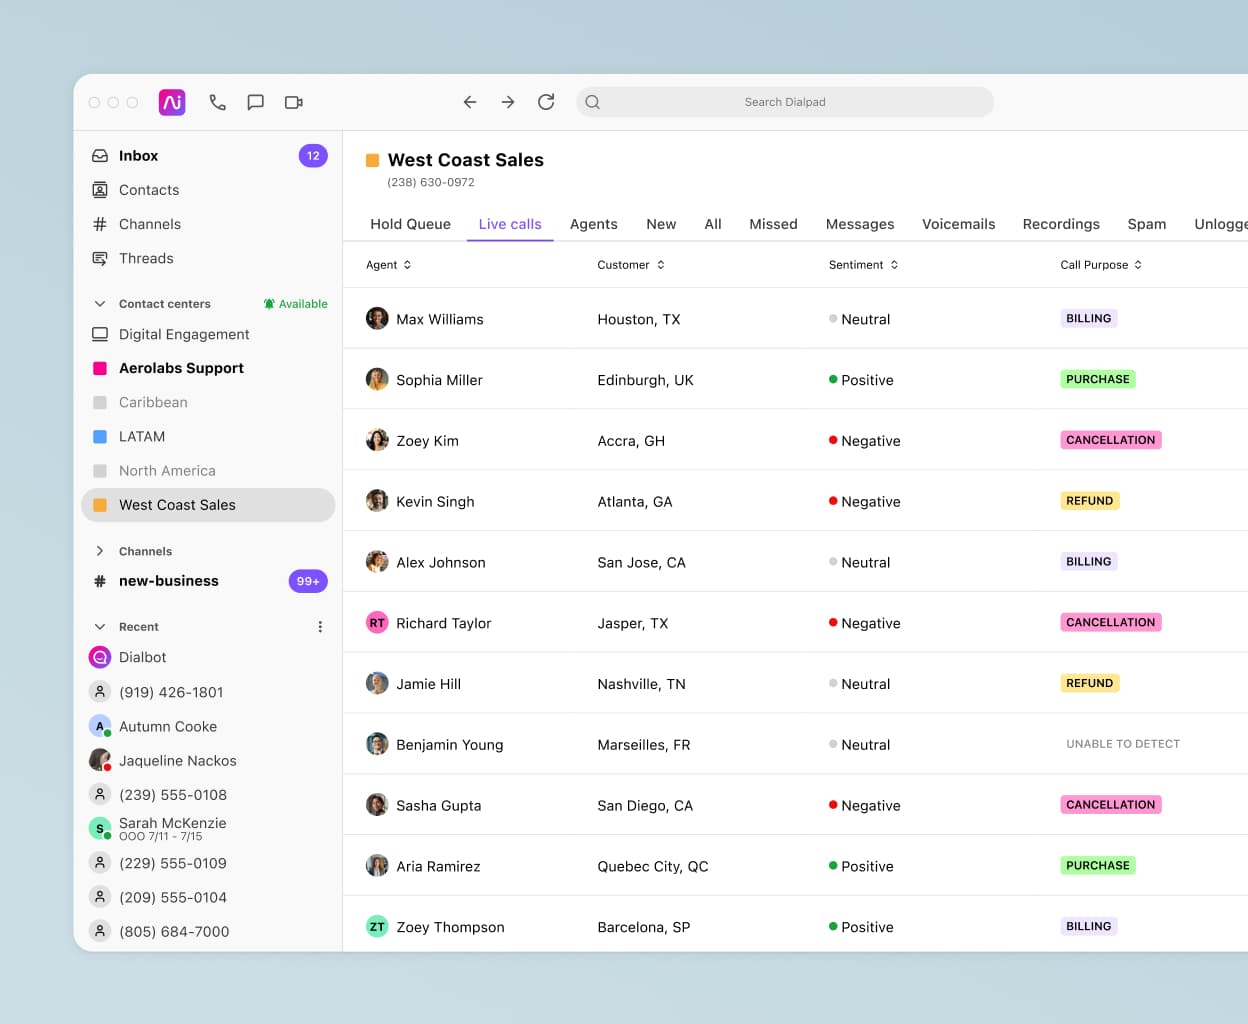Collapse the Recent section chevron

pyautogui.click(x=100, y=627)
